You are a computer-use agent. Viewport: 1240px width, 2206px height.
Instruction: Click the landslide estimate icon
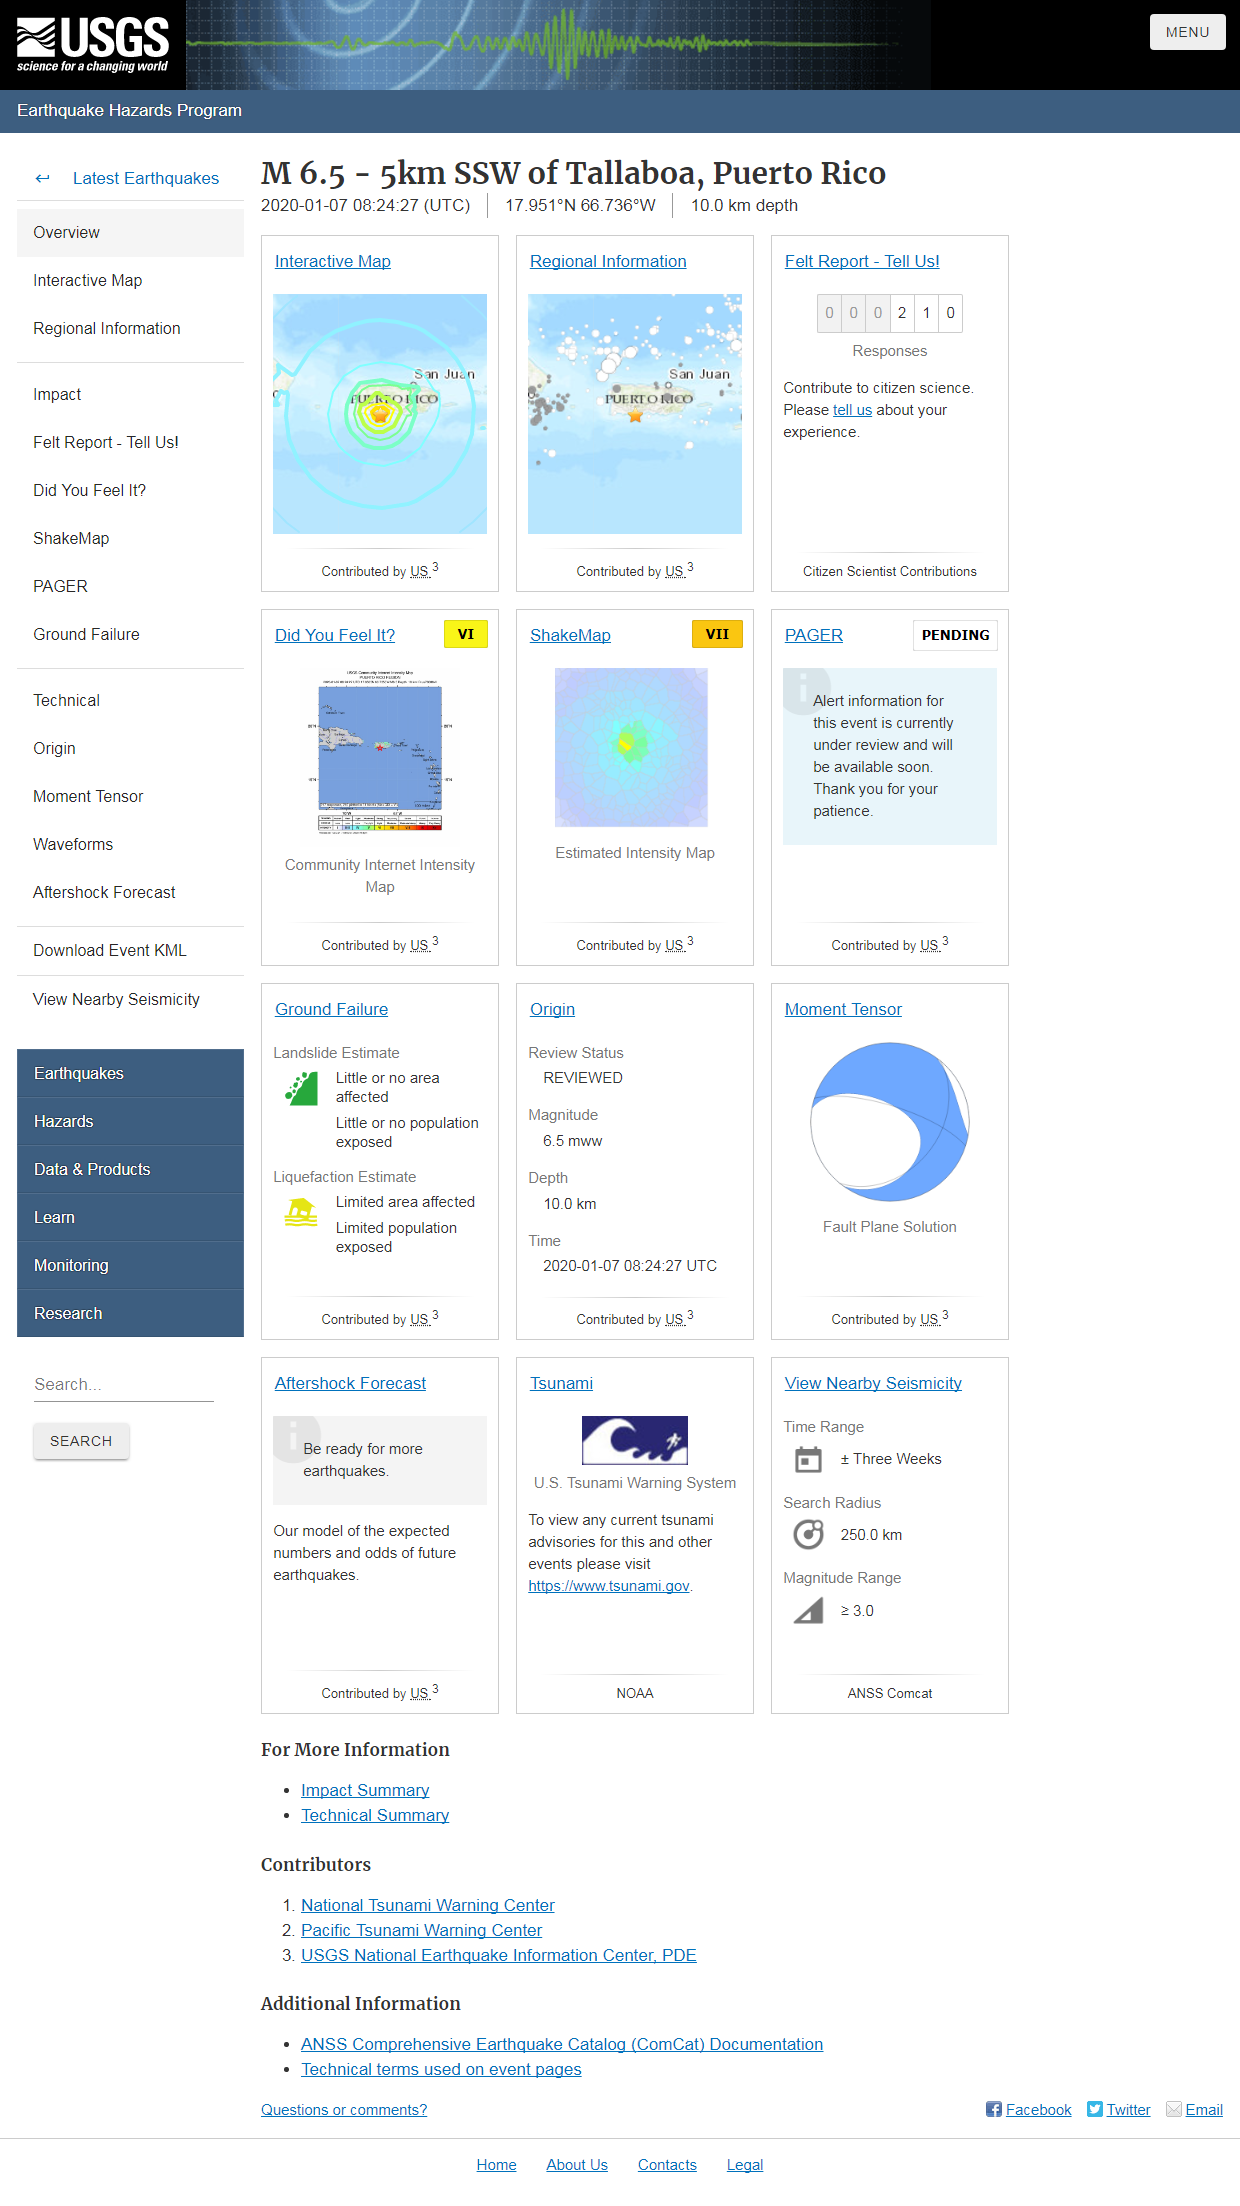point(301,1088)
